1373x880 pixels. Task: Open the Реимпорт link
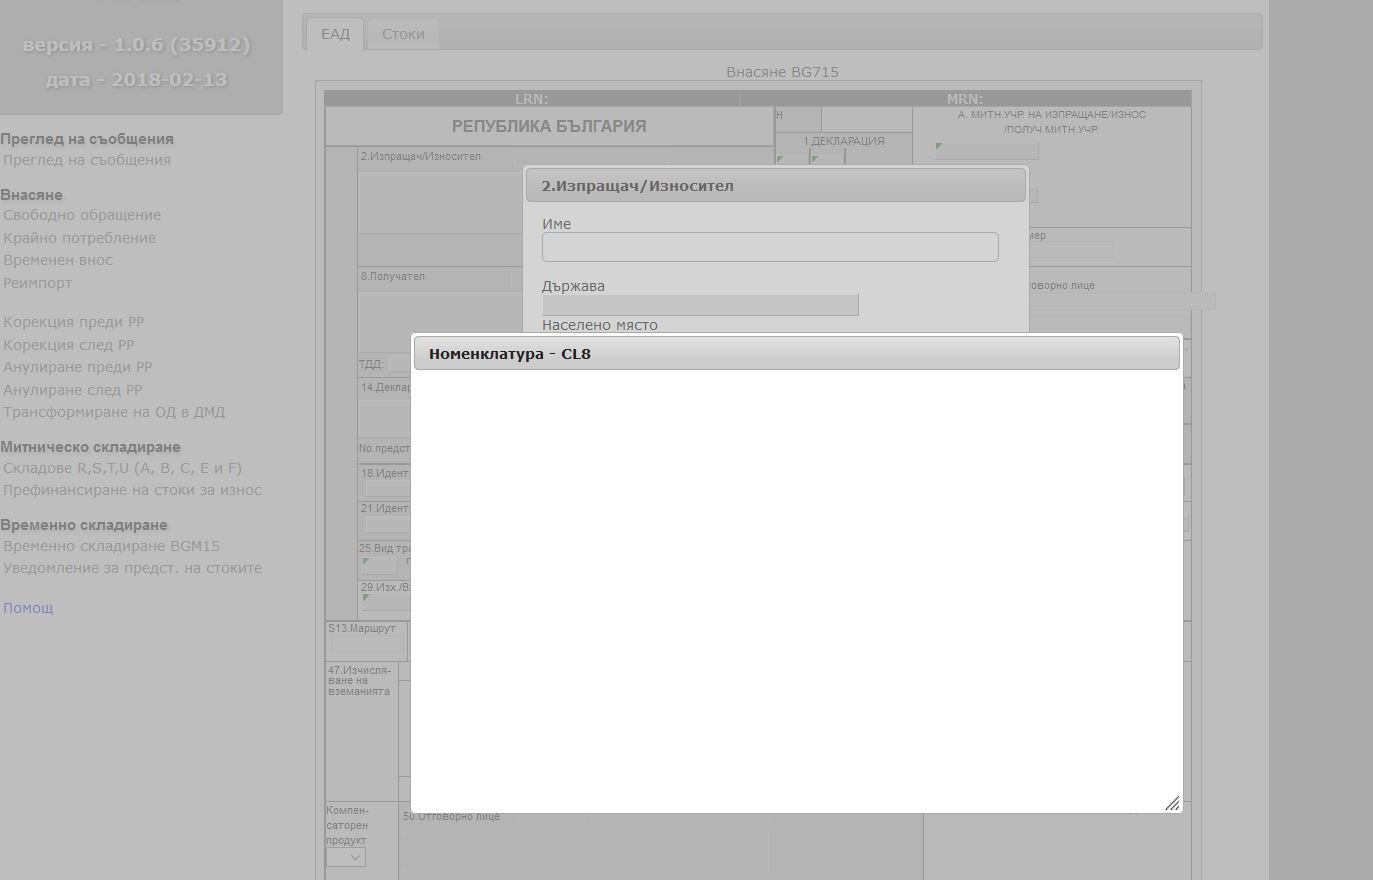click(38, 283)
